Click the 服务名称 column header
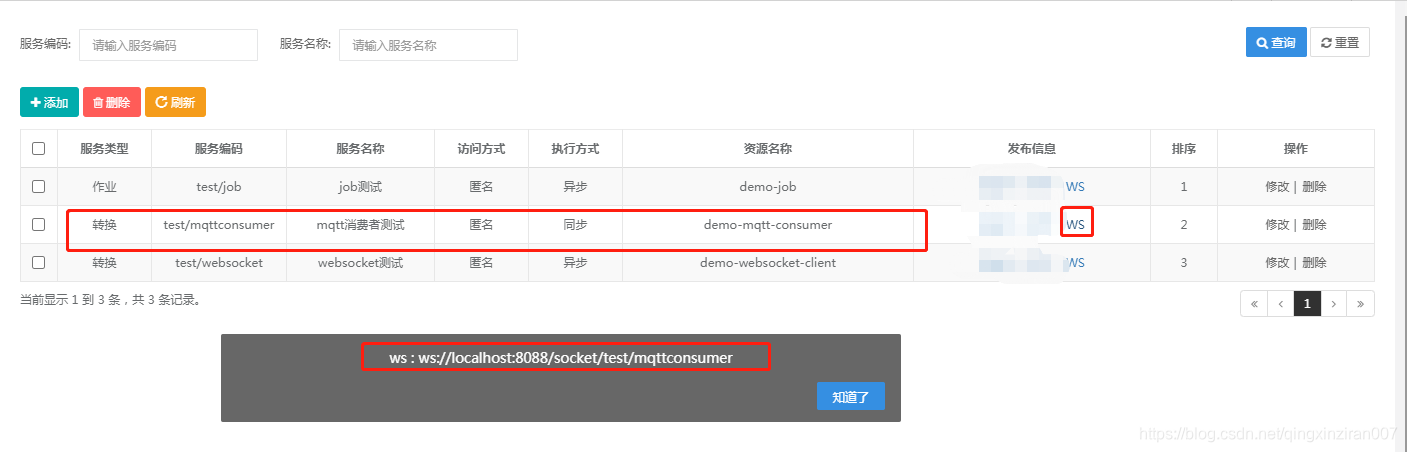Screen dimensions: 1407x452 pyautogui.click(x=360, y=148)
